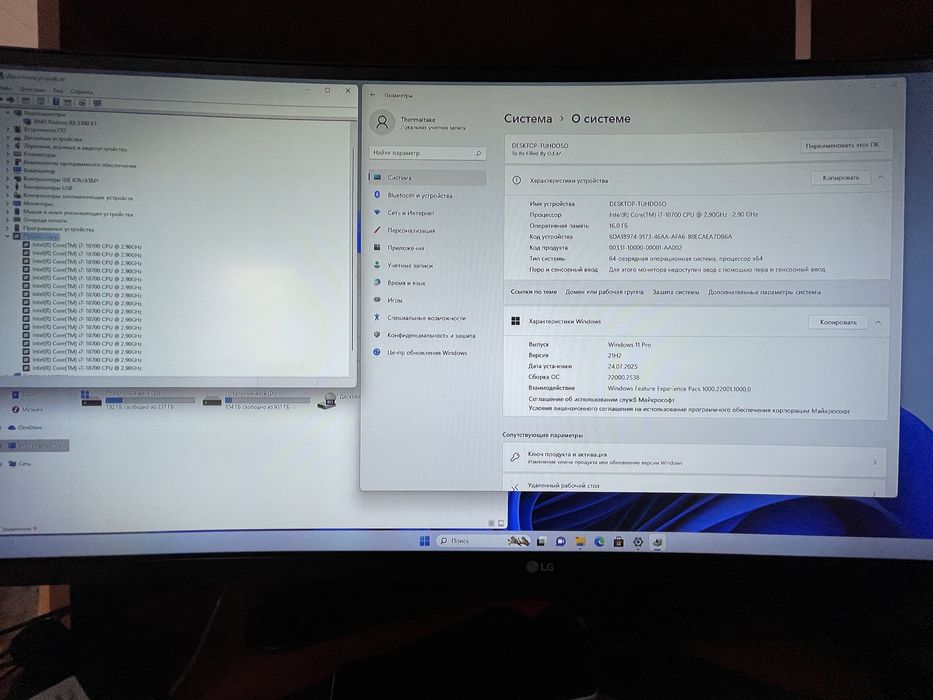Open the DVD drive in Explorer window

point(340,399)
